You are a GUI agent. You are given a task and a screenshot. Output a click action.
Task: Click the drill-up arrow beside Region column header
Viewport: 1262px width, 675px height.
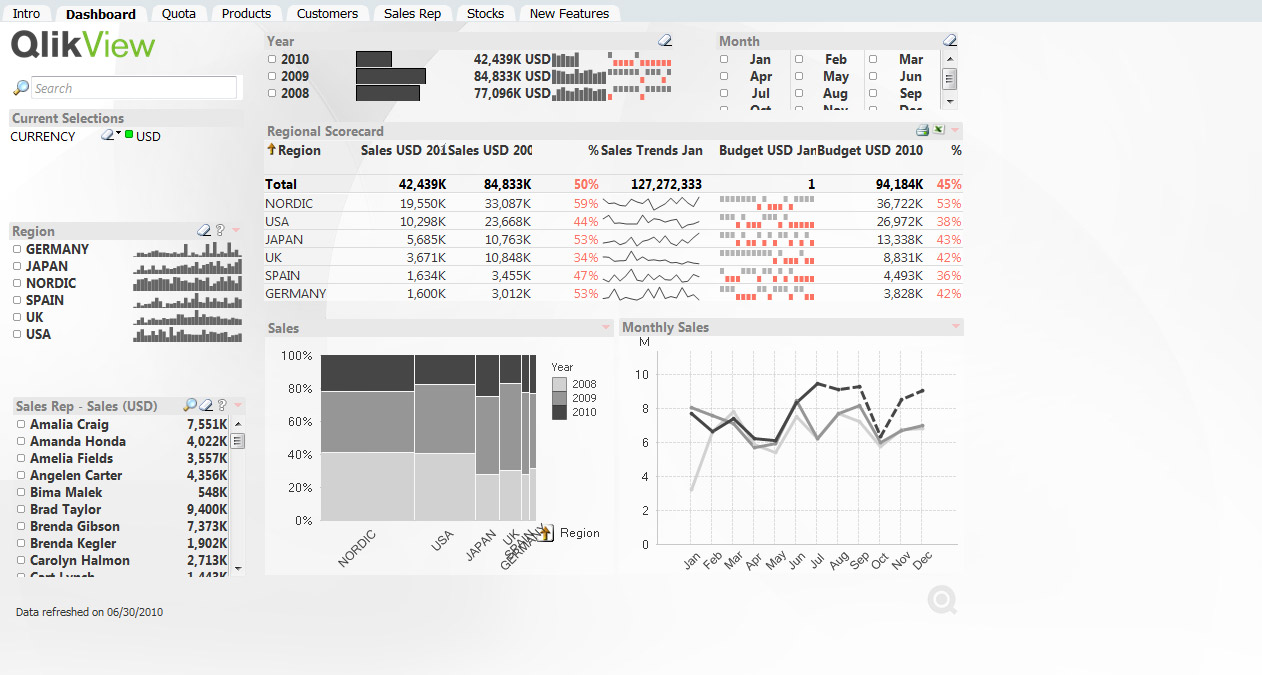pos(271,149)
